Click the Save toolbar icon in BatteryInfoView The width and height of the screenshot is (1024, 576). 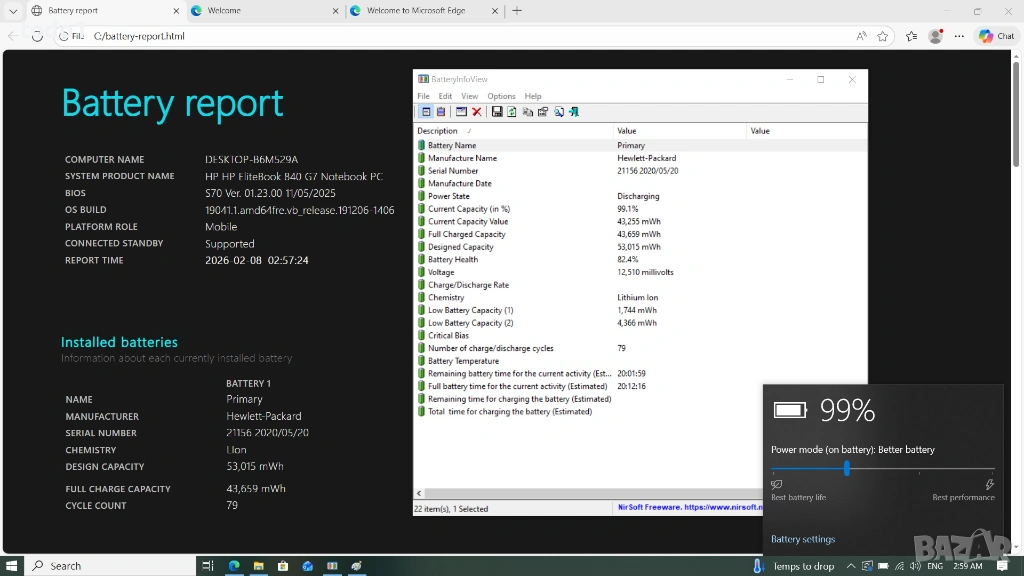pos(497,112)
